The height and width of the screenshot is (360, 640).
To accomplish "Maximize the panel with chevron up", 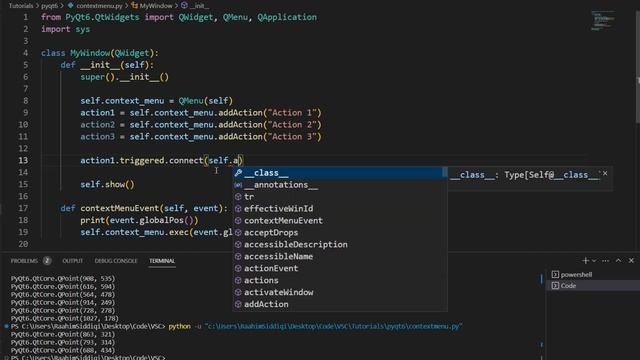I will point(618,260).
